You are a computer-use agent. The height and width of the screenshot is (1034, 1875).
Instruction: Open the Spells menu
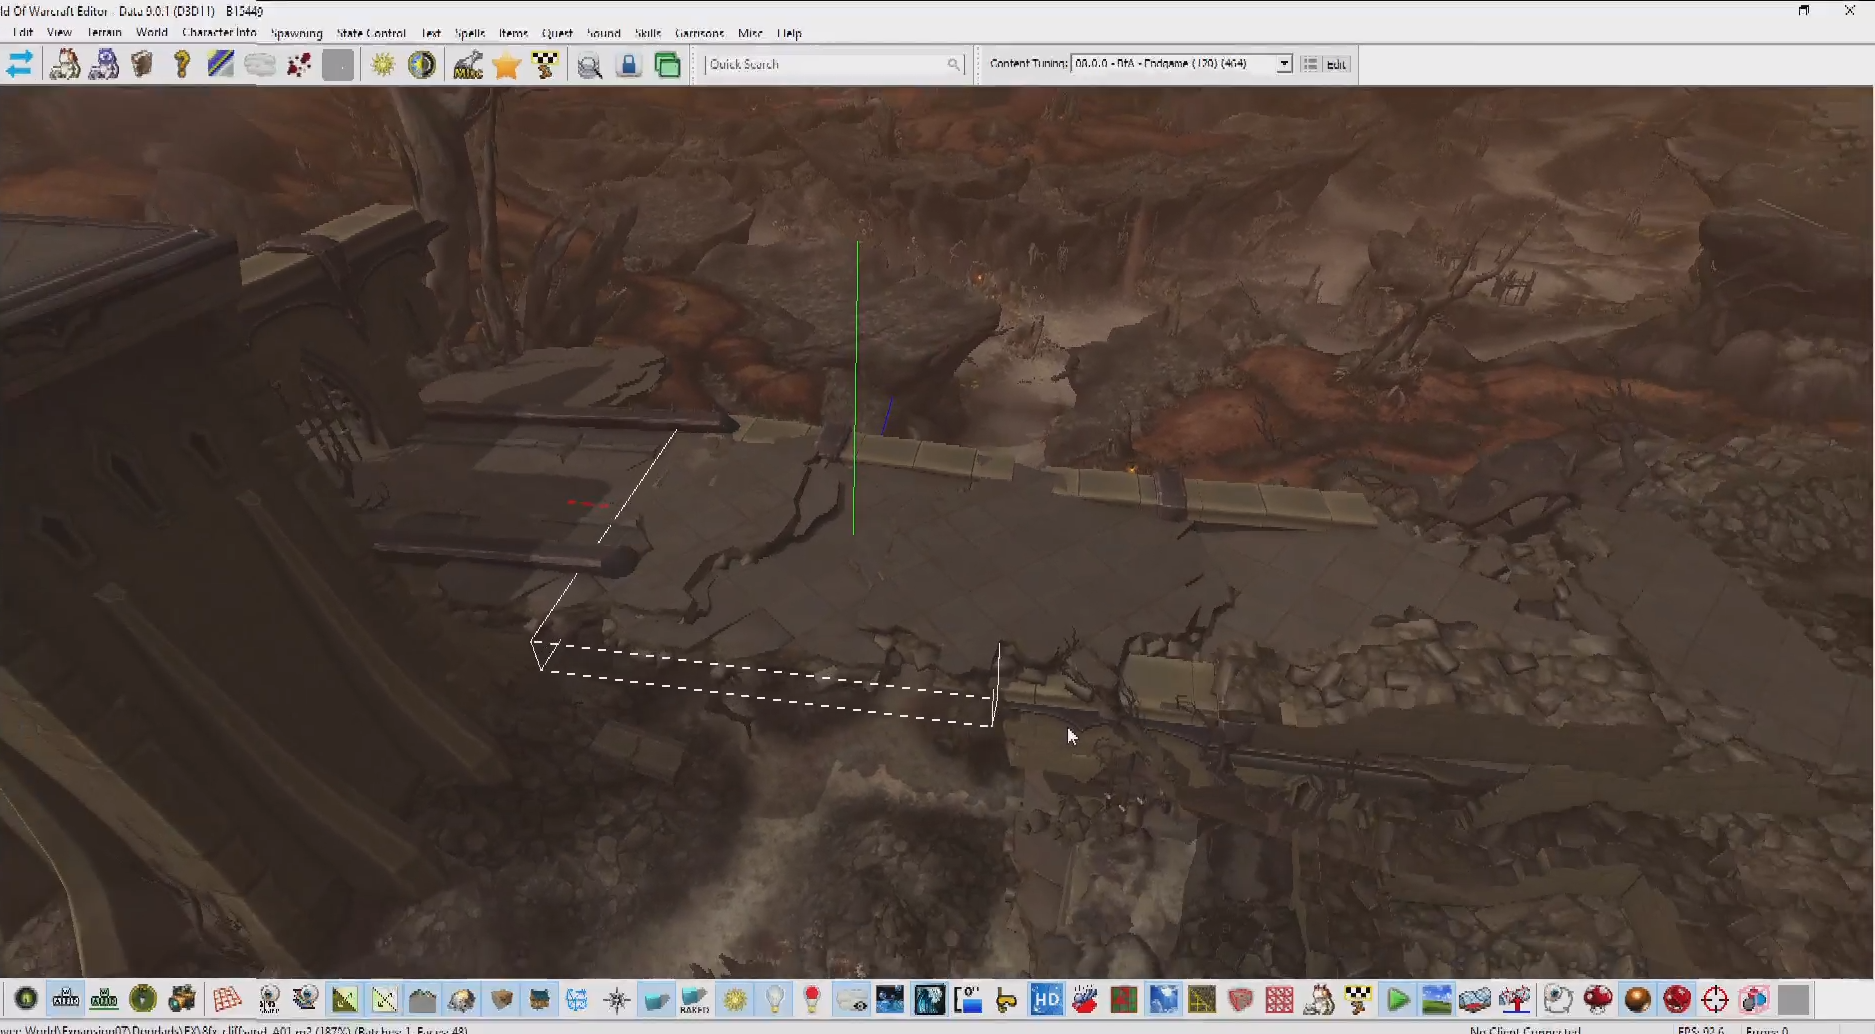click(469, 33)
